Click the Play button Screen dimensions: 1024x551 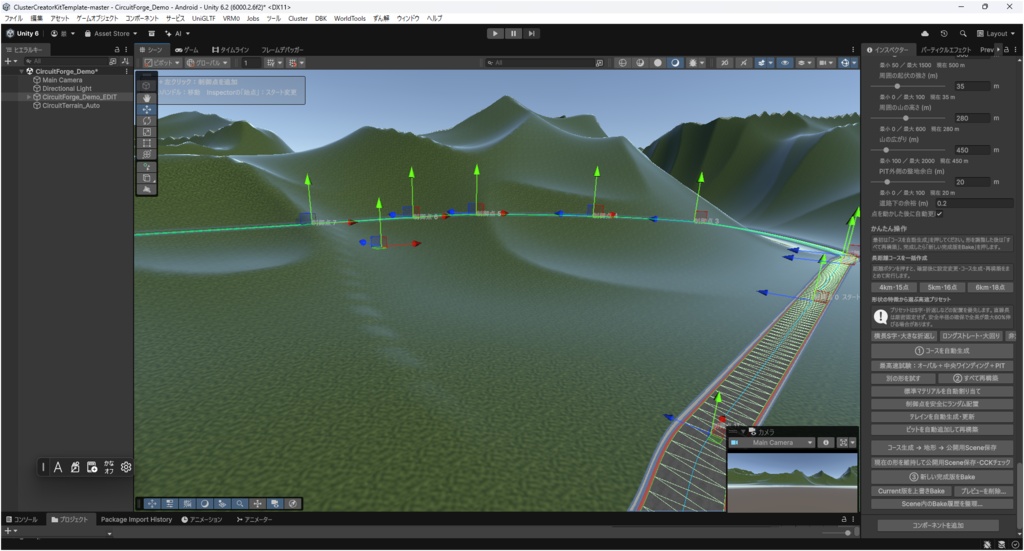click(x=495, y=33)
